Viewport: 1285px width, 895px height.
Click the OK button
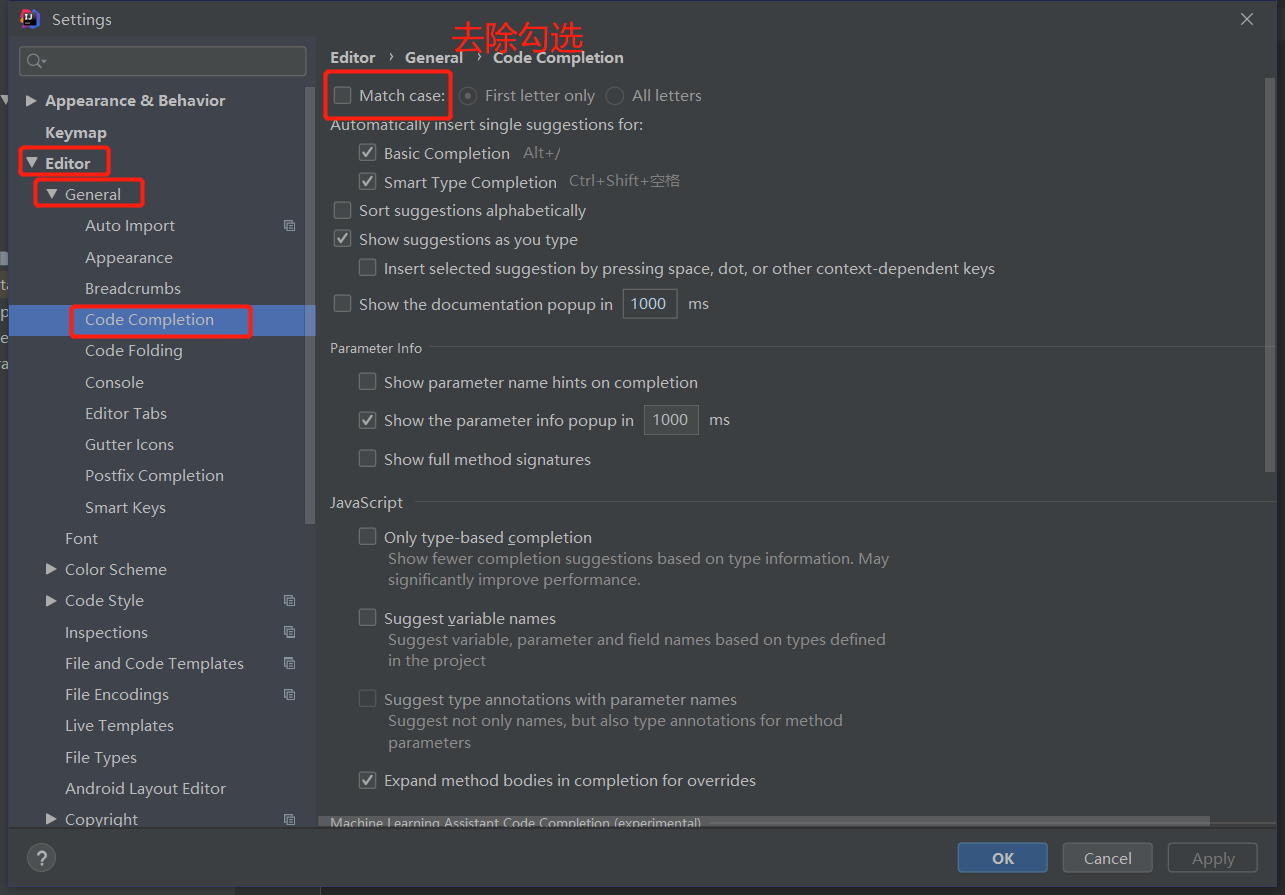coord(1003,858)
